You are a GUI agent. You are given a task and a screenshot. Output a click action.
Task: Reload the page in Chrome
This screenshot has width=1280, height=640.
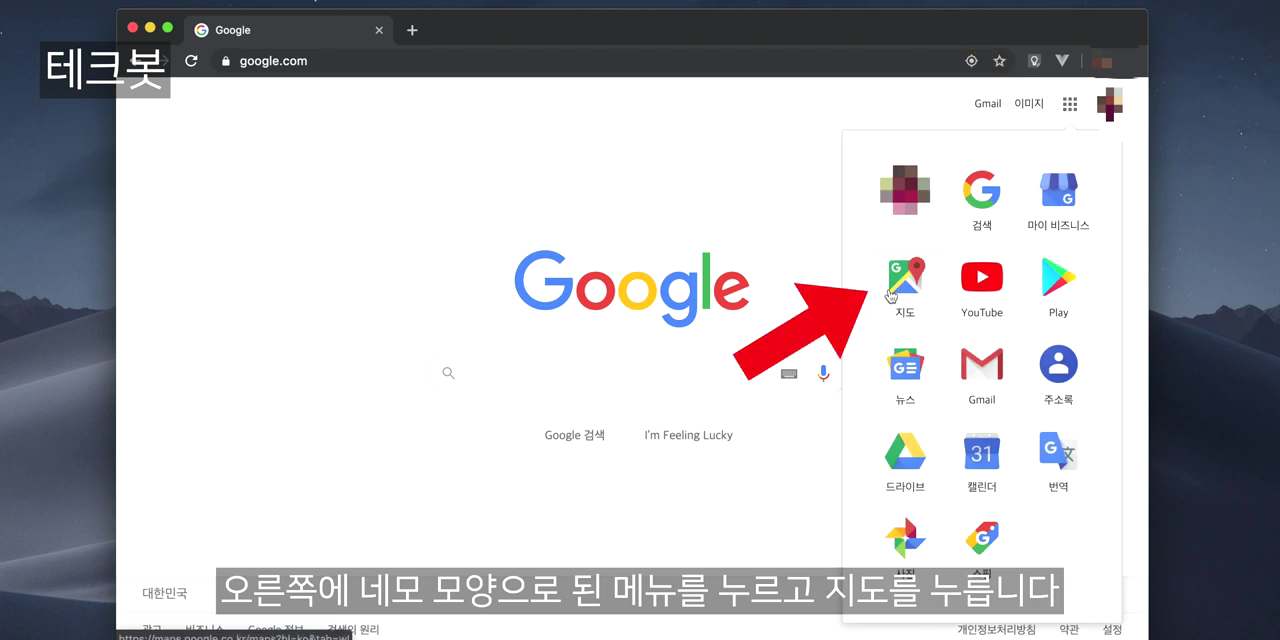[x=191, y=61]
